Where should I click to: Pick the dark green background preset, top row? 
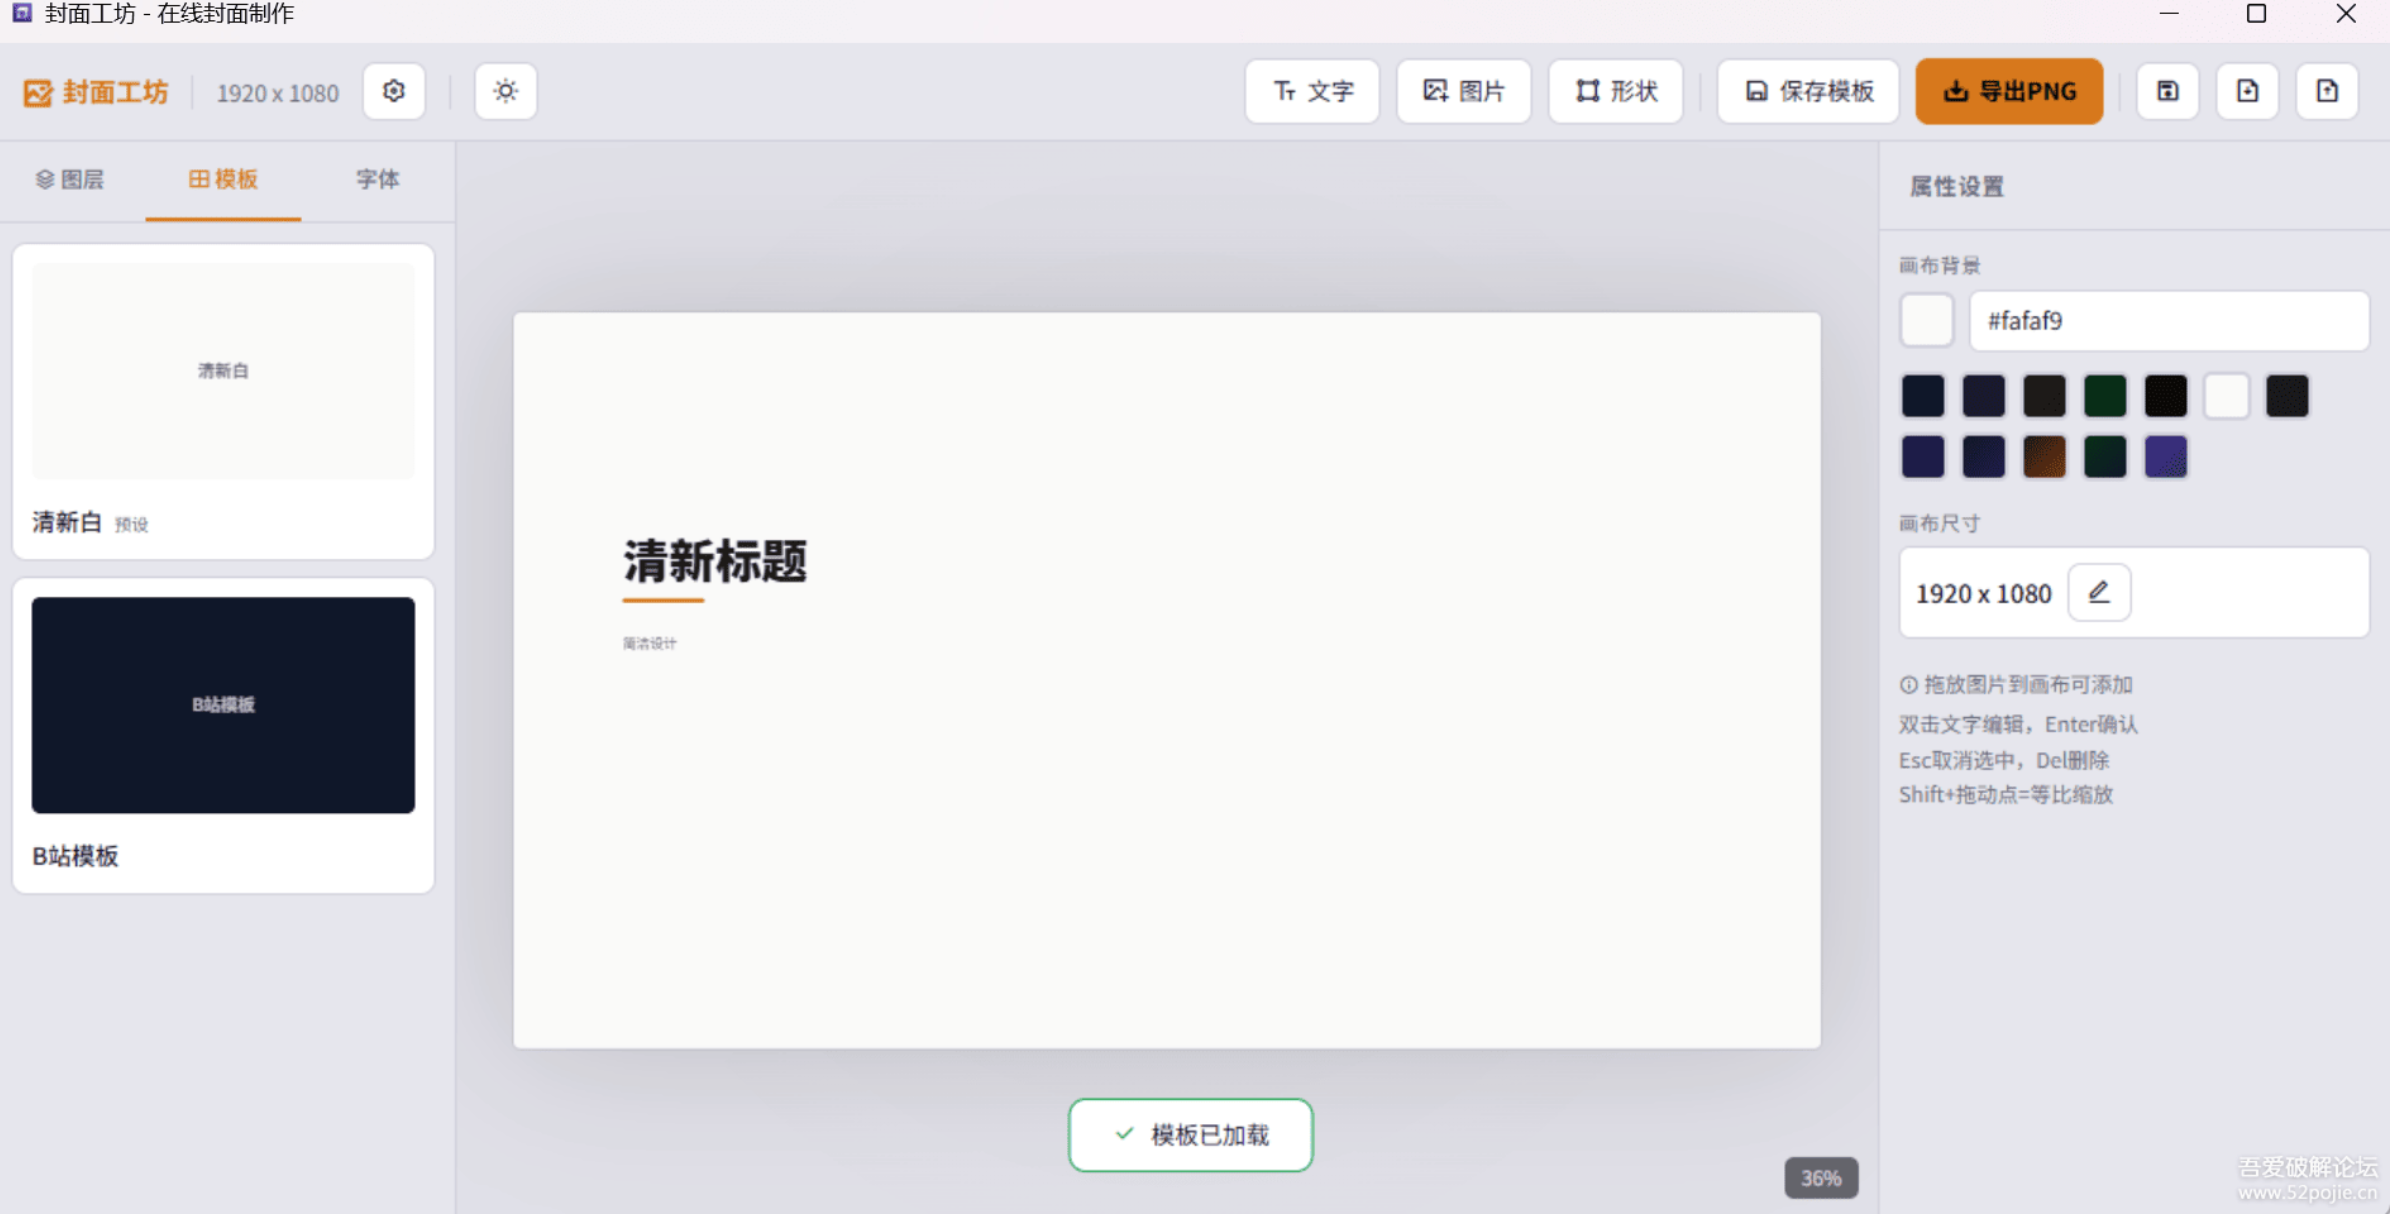coord(2105,397)
